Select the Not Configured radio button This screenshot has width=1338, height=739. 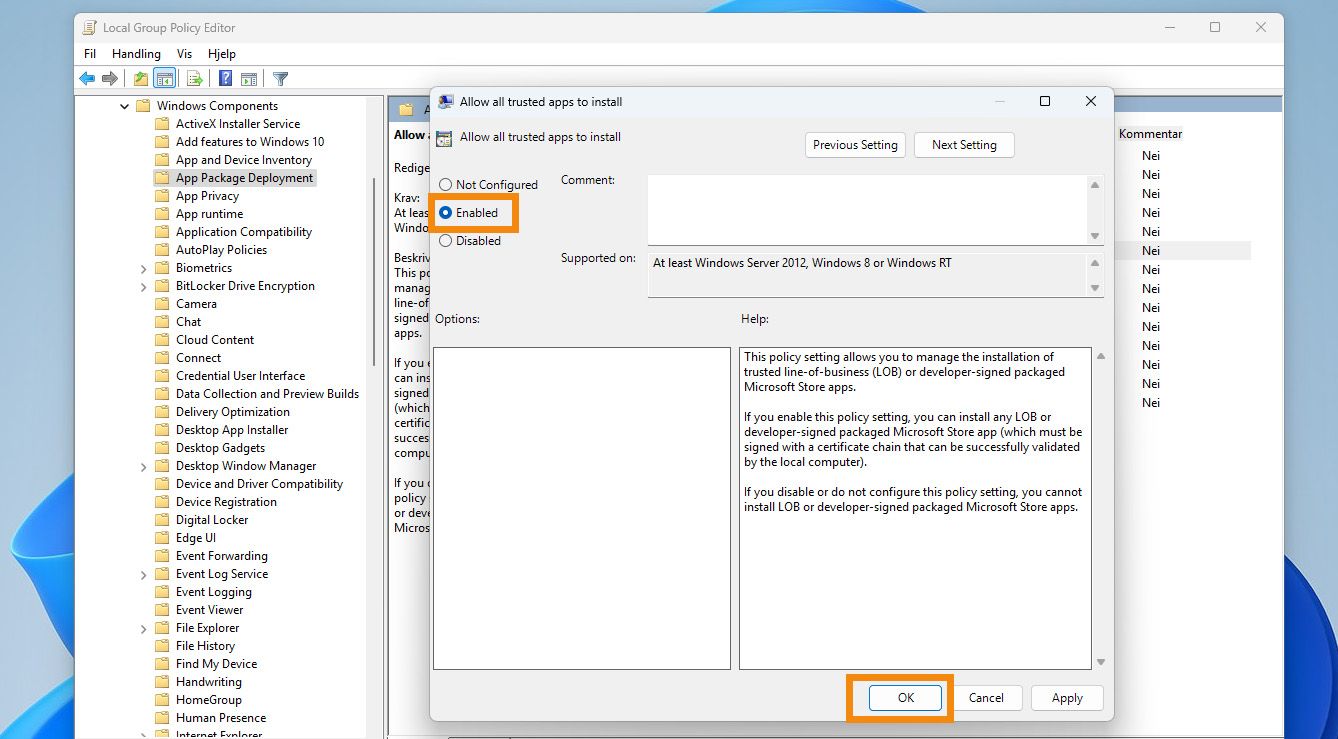[446, 185]
